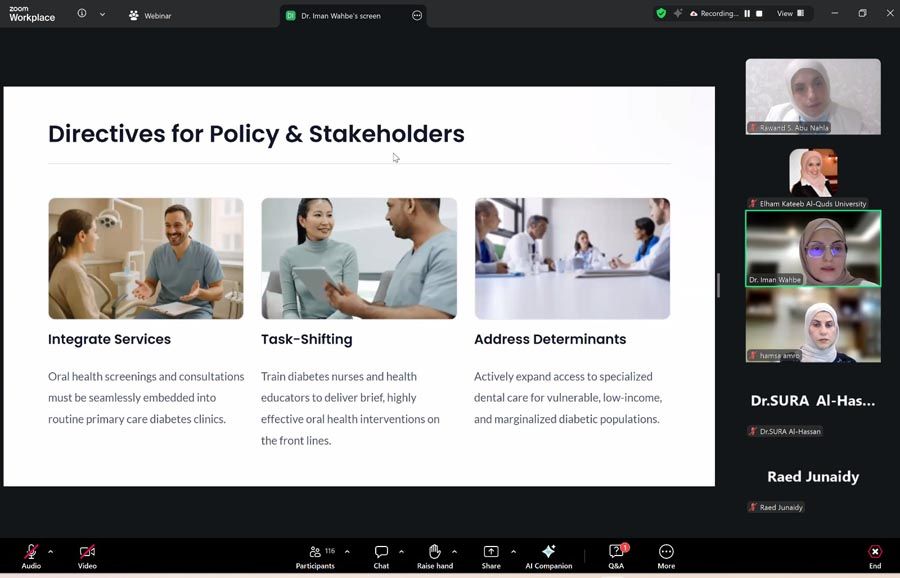Open AI Companion
The image size is (900, 578).
(549, 556)
